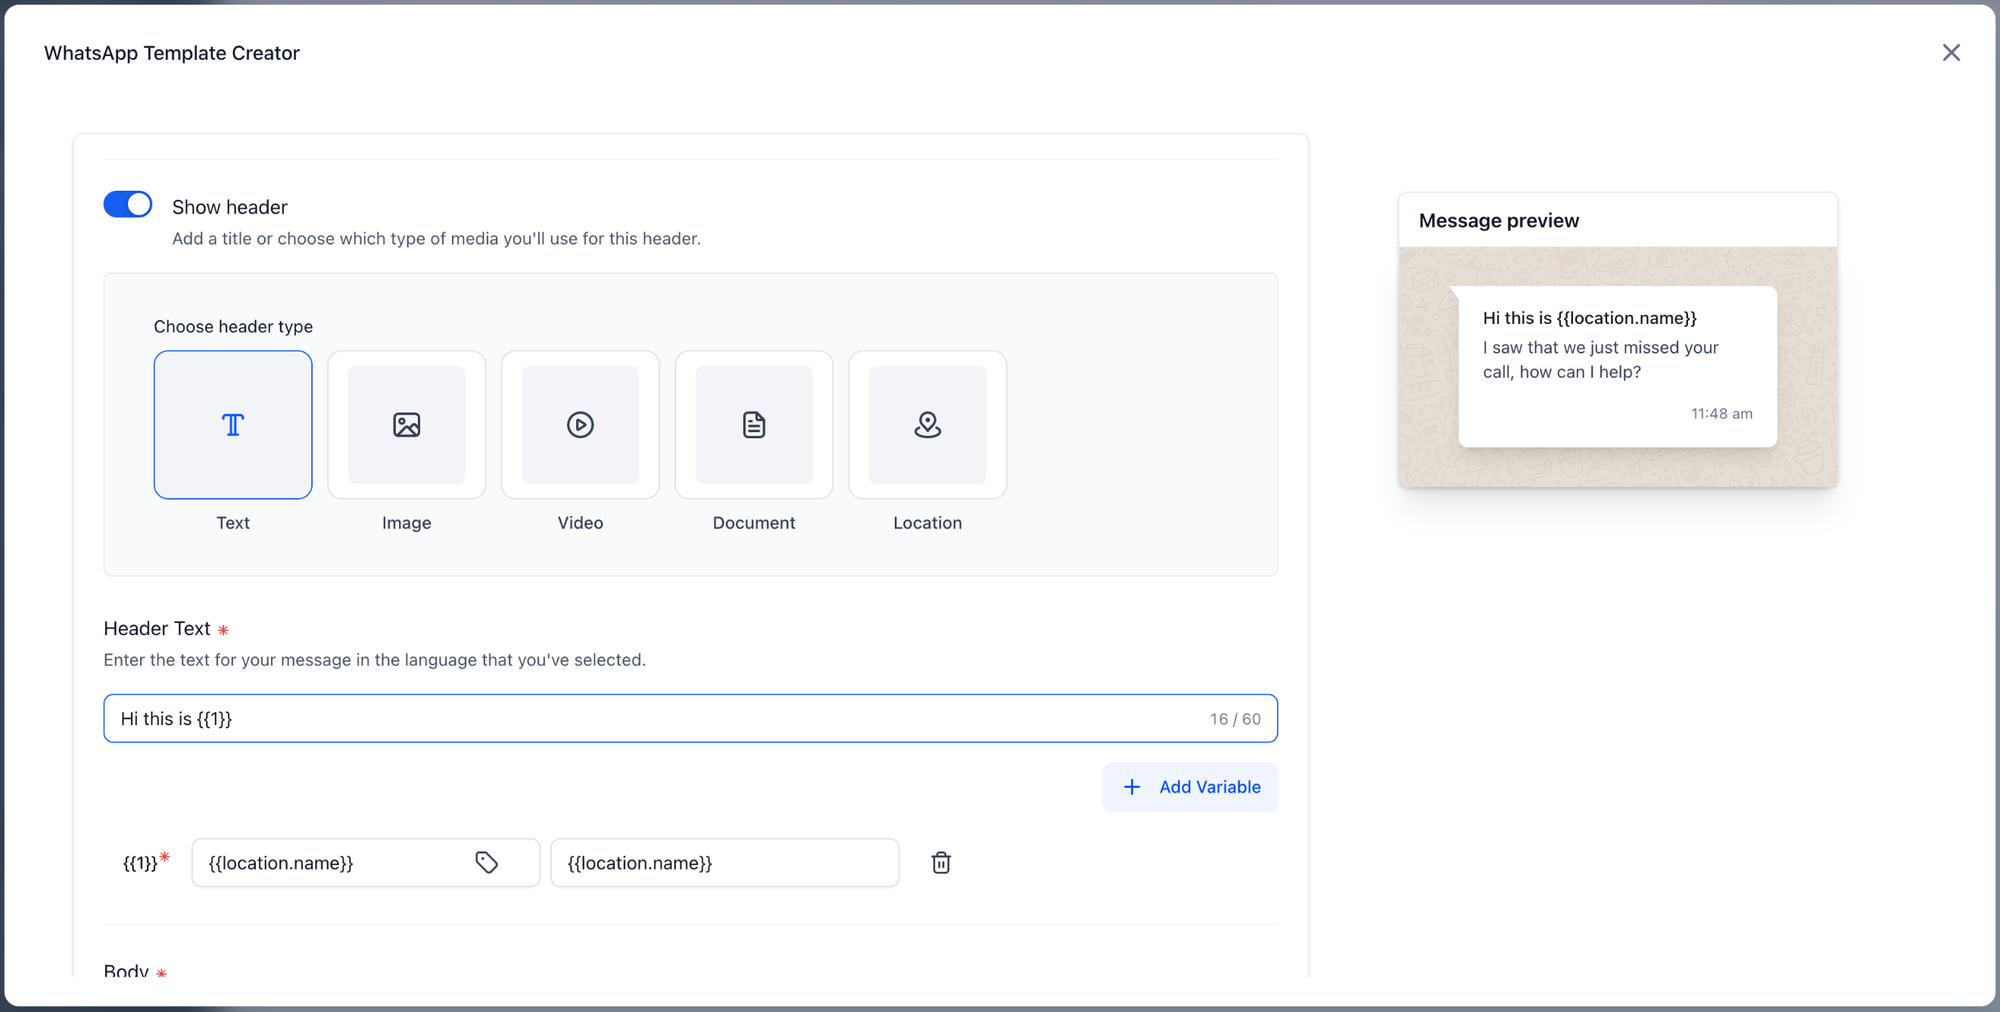
Task: Focus the Header Text input field
Action: point(690,718)
